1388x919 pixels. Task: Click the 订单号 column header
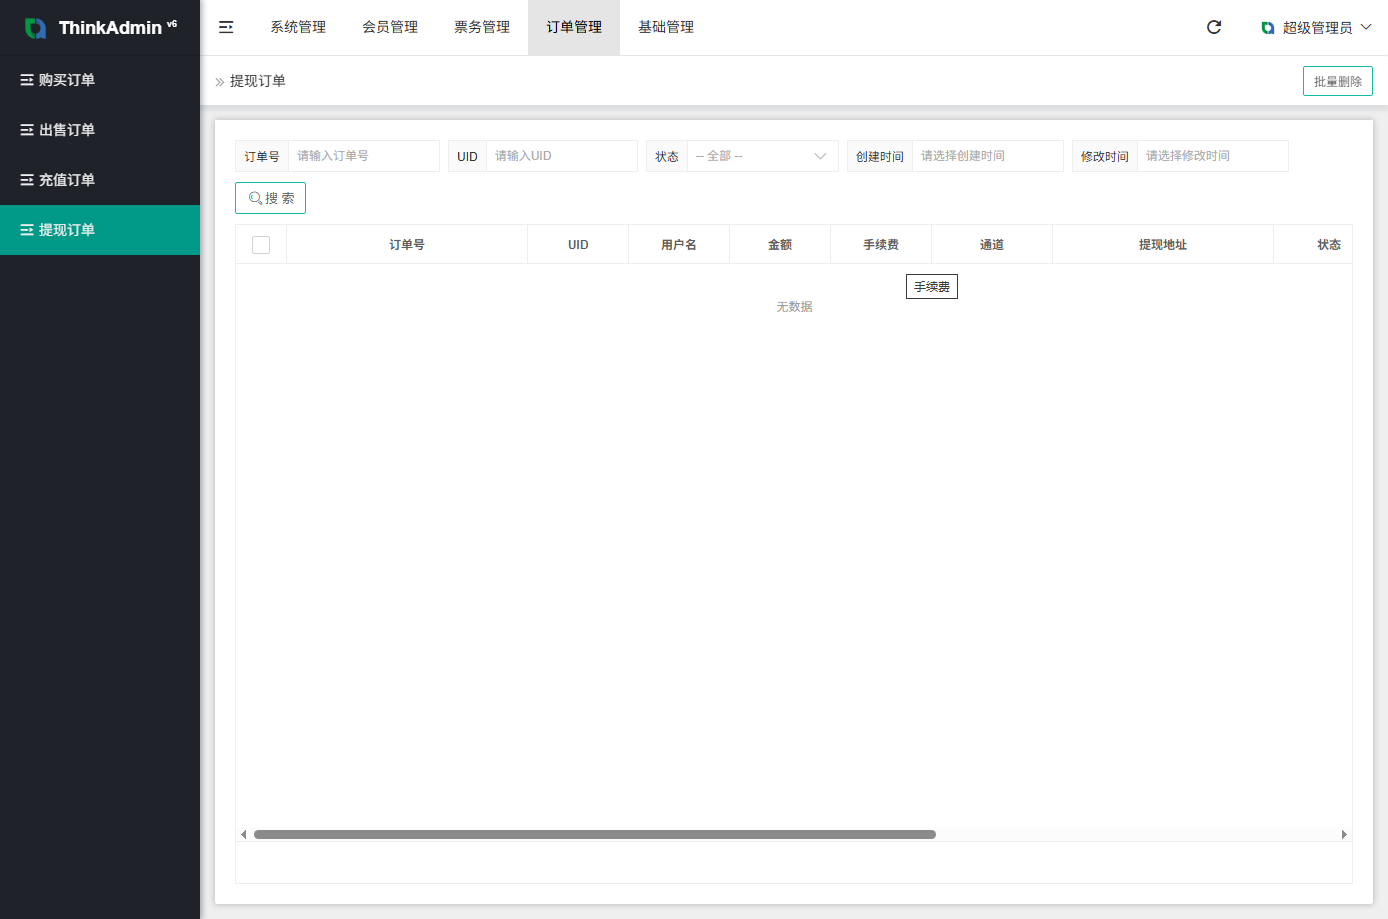click(407, 245)
